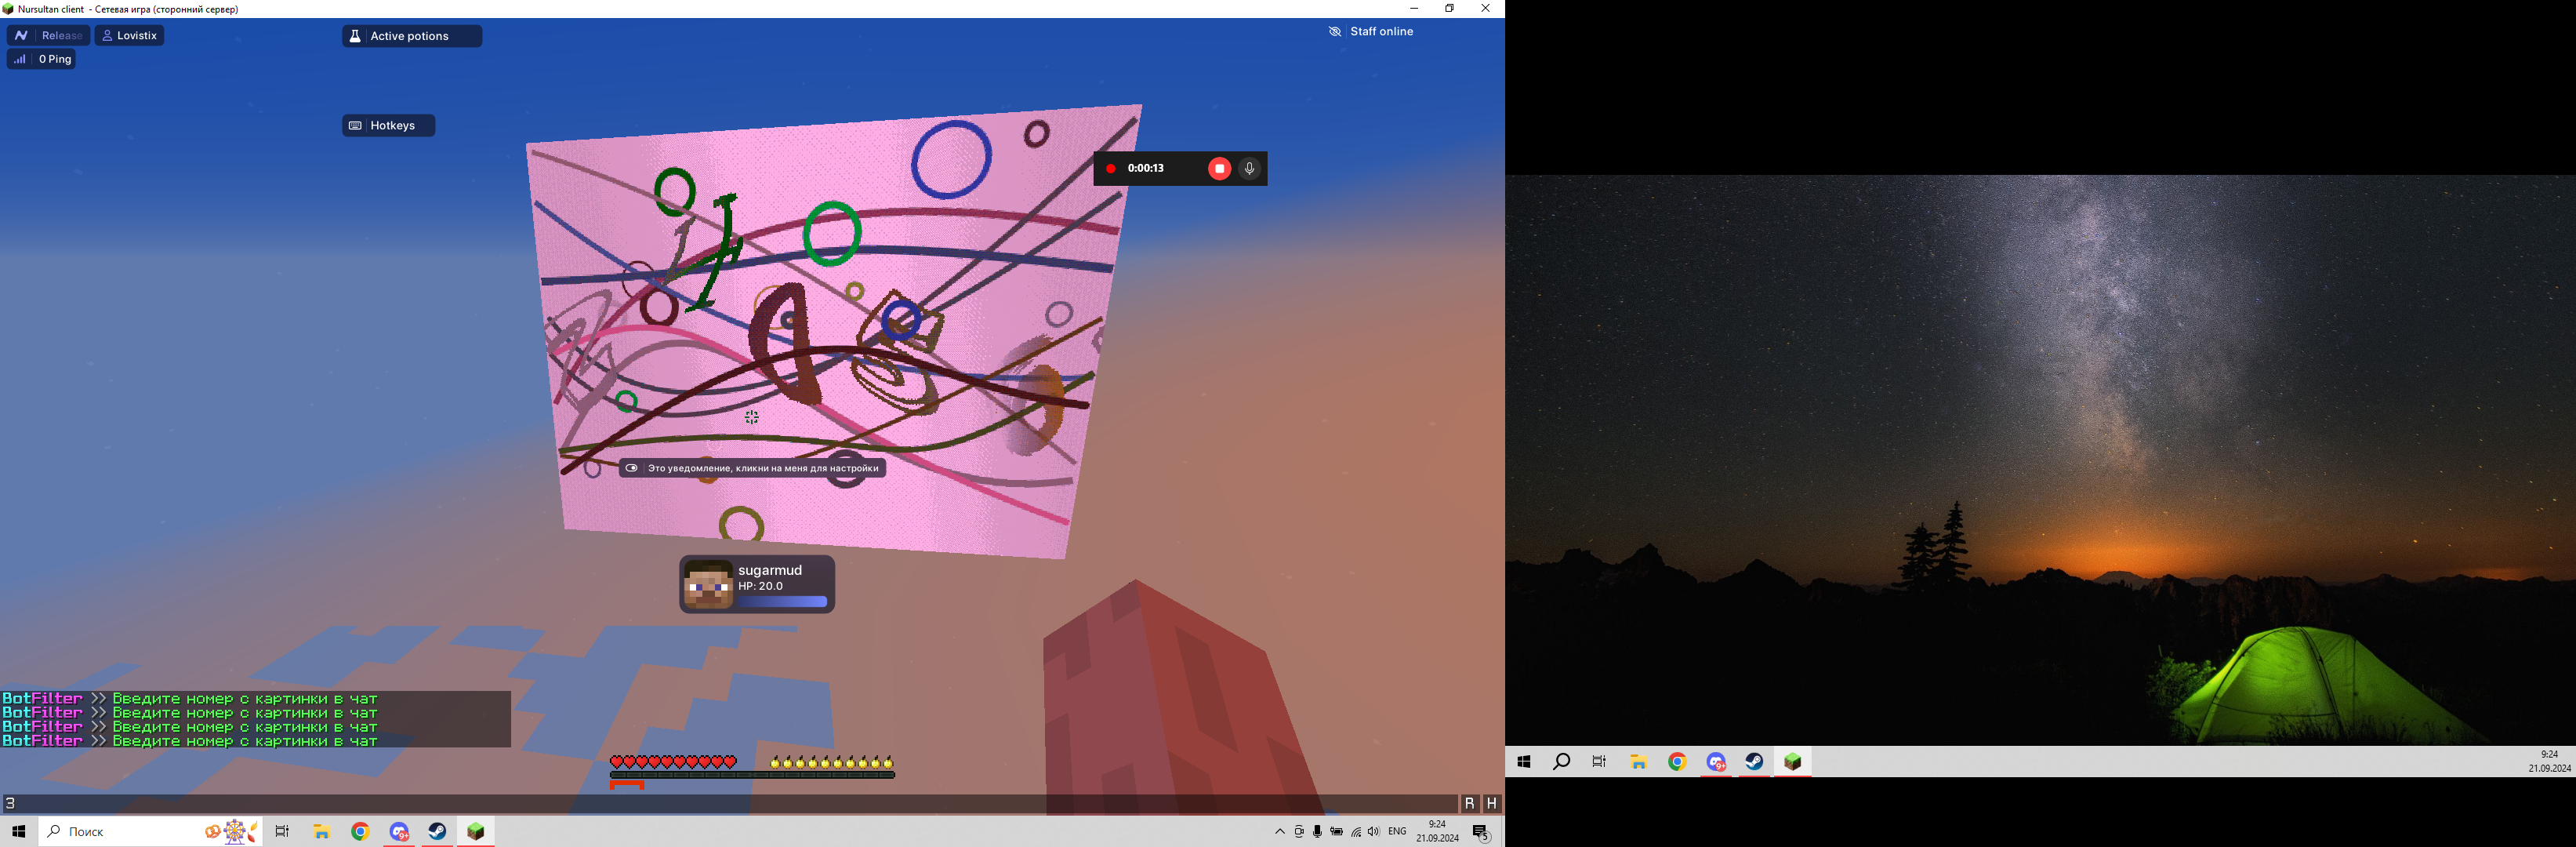2576x847 pixels.
Task: Click the chat input field
Action: pyautogui.click(x=700, y=803)
